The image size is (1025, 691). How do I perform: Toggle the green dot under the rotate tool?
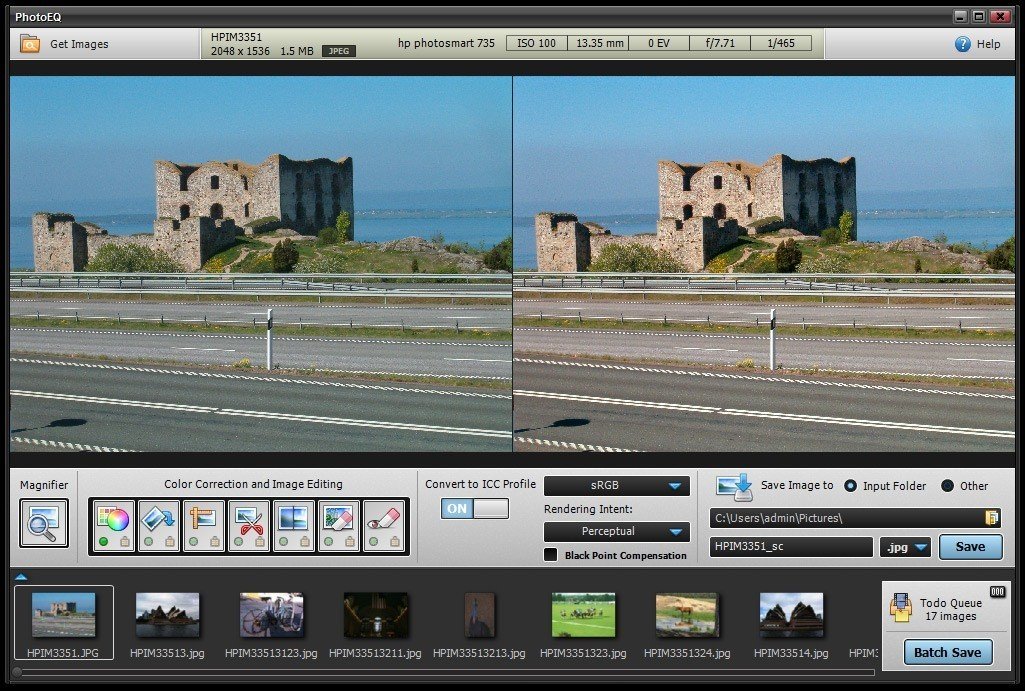[x=148, y=542]
